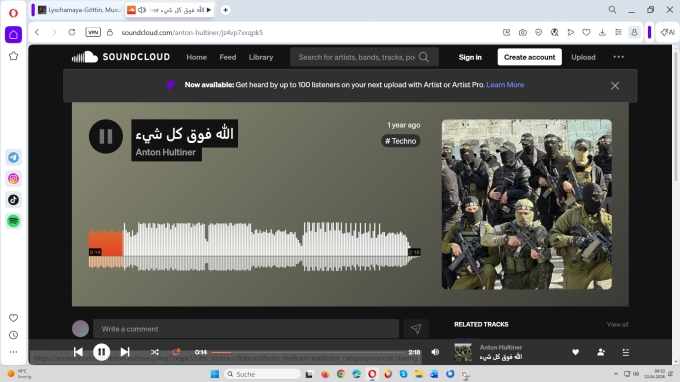Click Anton Hultiner name in player bar
Viewport: 680px width, 382px height.
click(501, 347)
